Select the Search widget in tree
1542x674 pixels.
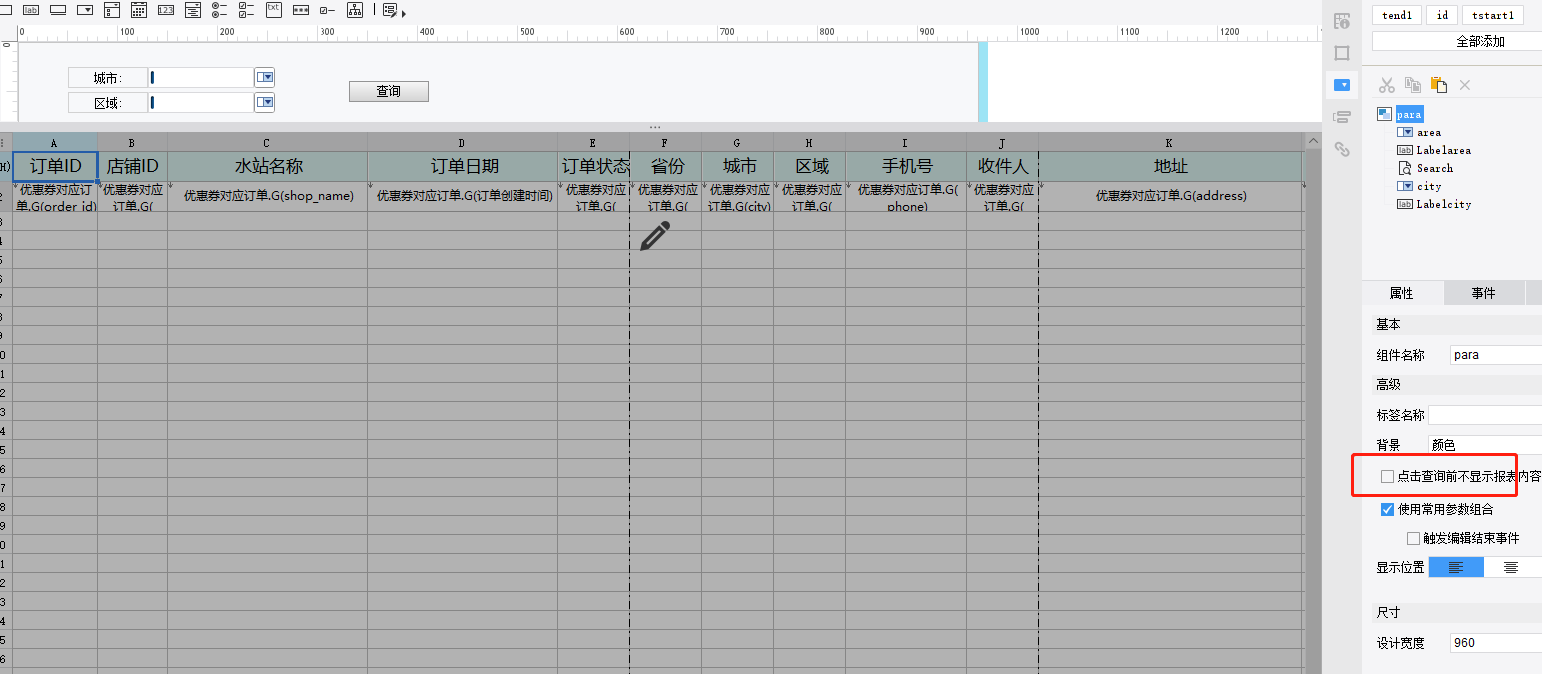pyautogui.click(x=1434, y=168)
